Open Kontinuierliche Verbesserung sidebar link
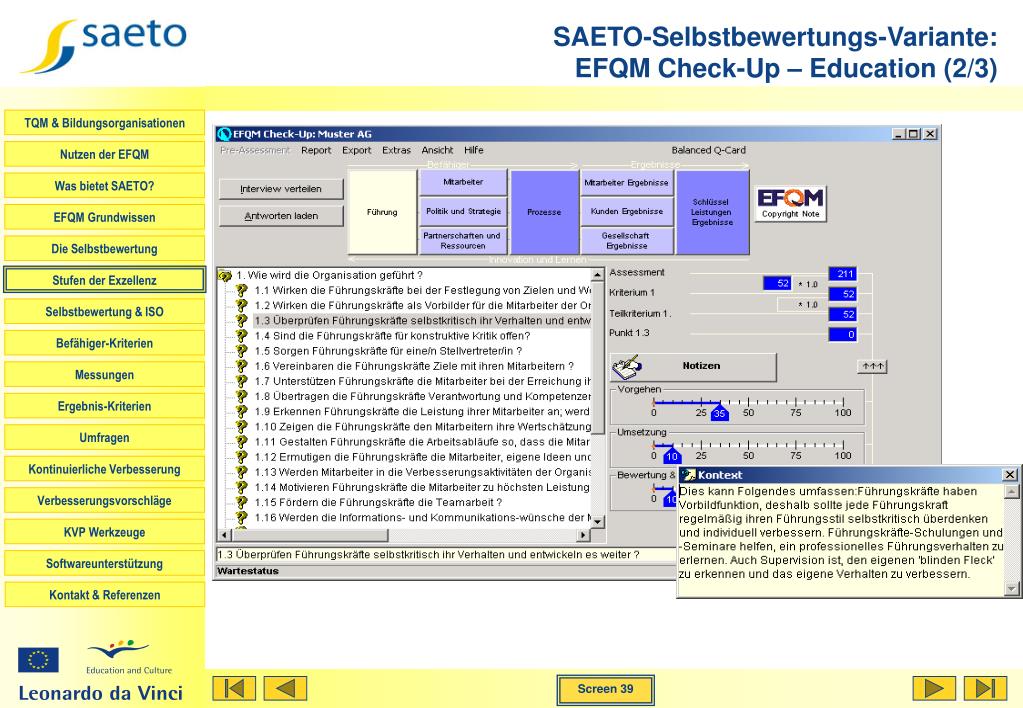Viewport: 1023px width, 708px height. pos(104,469)
